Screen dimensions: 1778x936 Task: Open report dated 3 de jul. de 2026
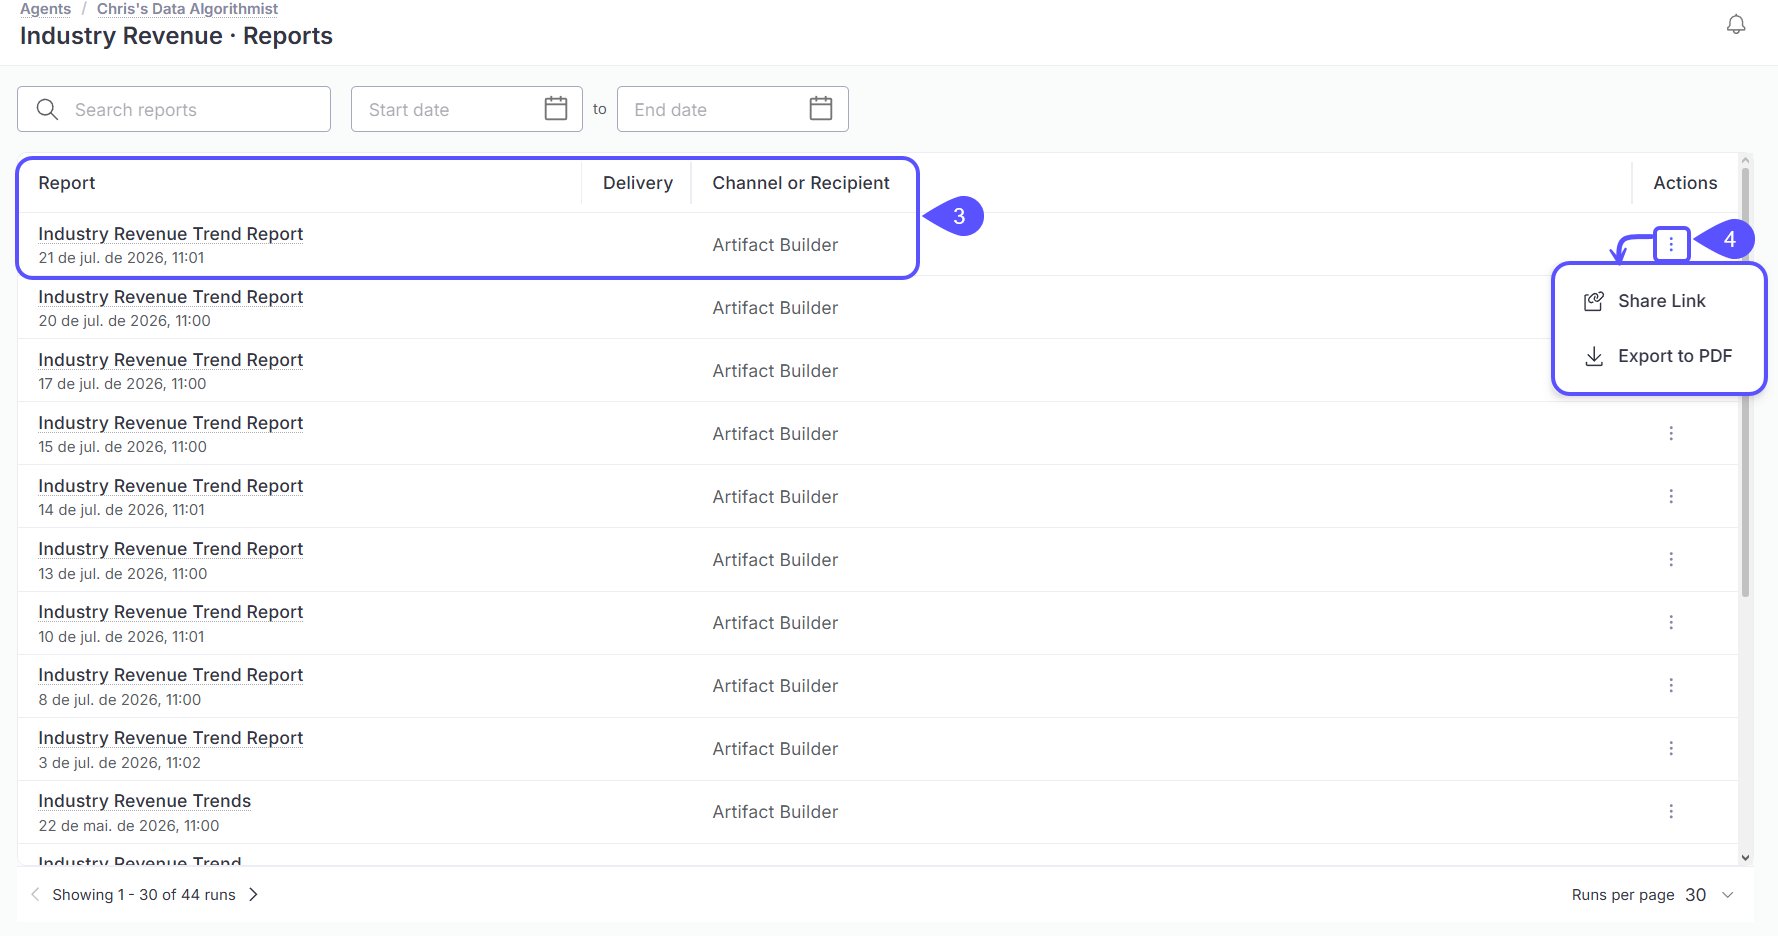point(171,738)
